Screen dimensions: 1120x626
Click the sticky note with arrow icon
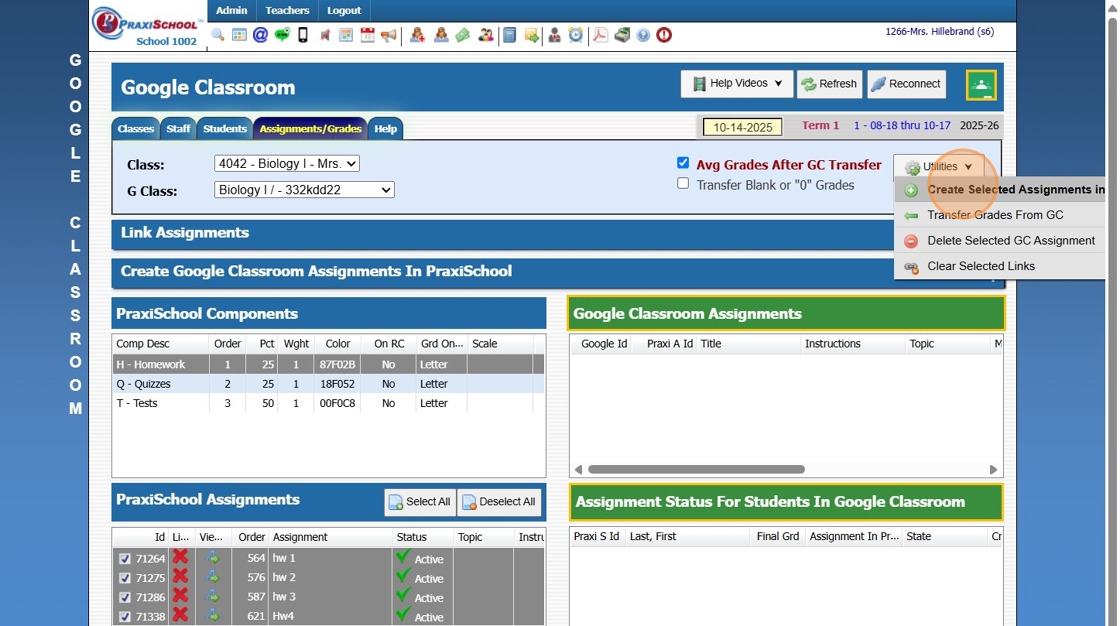[x=531, y=35]
